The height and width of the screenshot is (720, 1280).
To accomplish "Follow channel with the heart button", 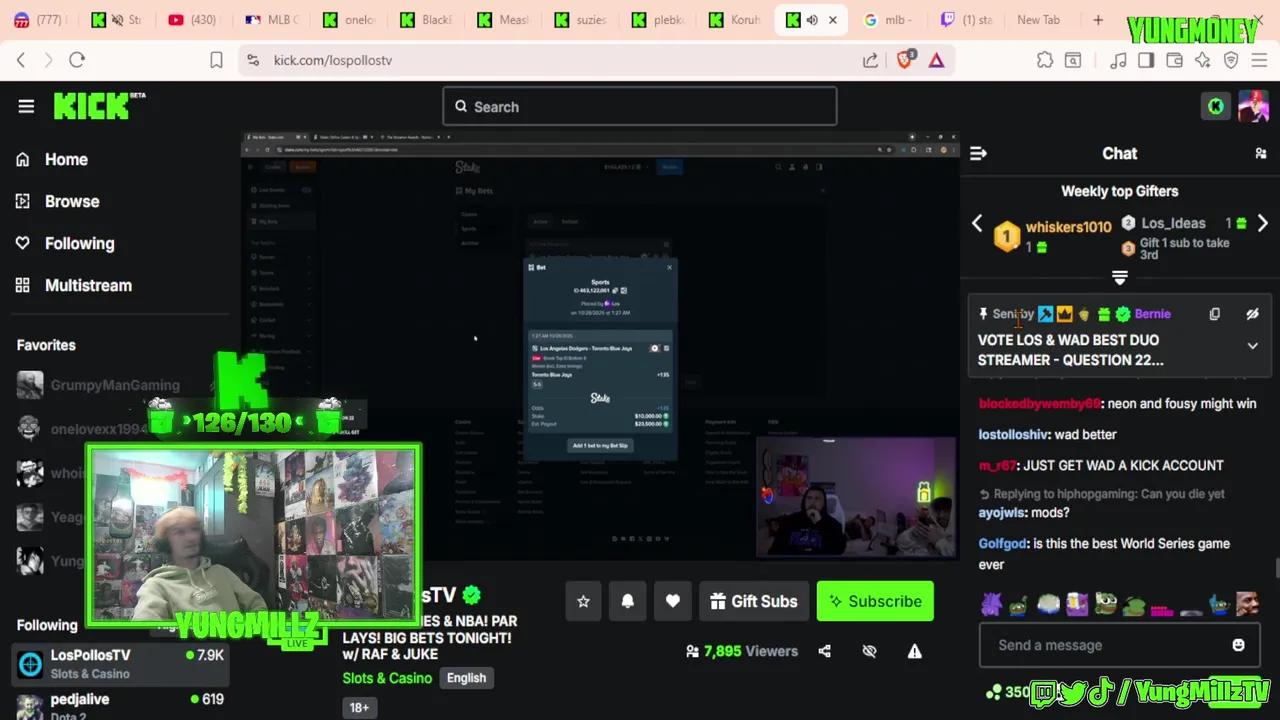I will (x=673, y=601).
